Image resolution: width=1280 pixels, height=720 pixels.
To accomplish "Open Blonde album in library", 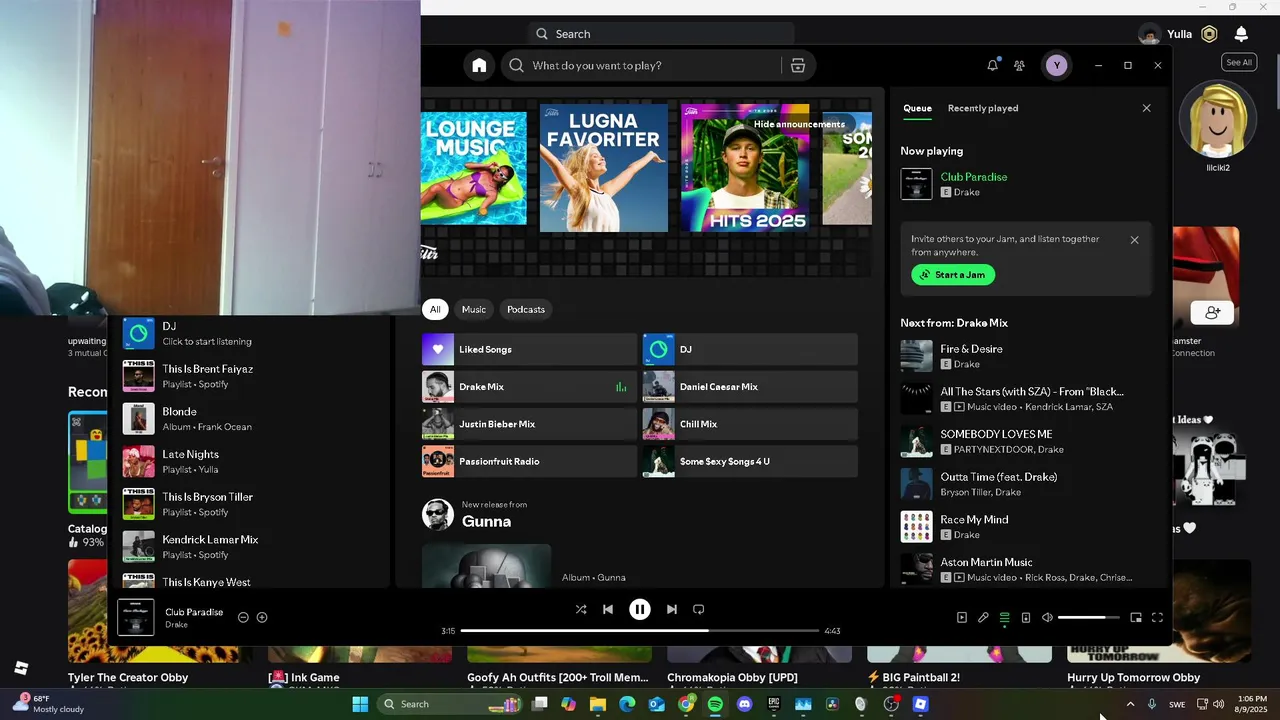I will click(x=250, y=419).
